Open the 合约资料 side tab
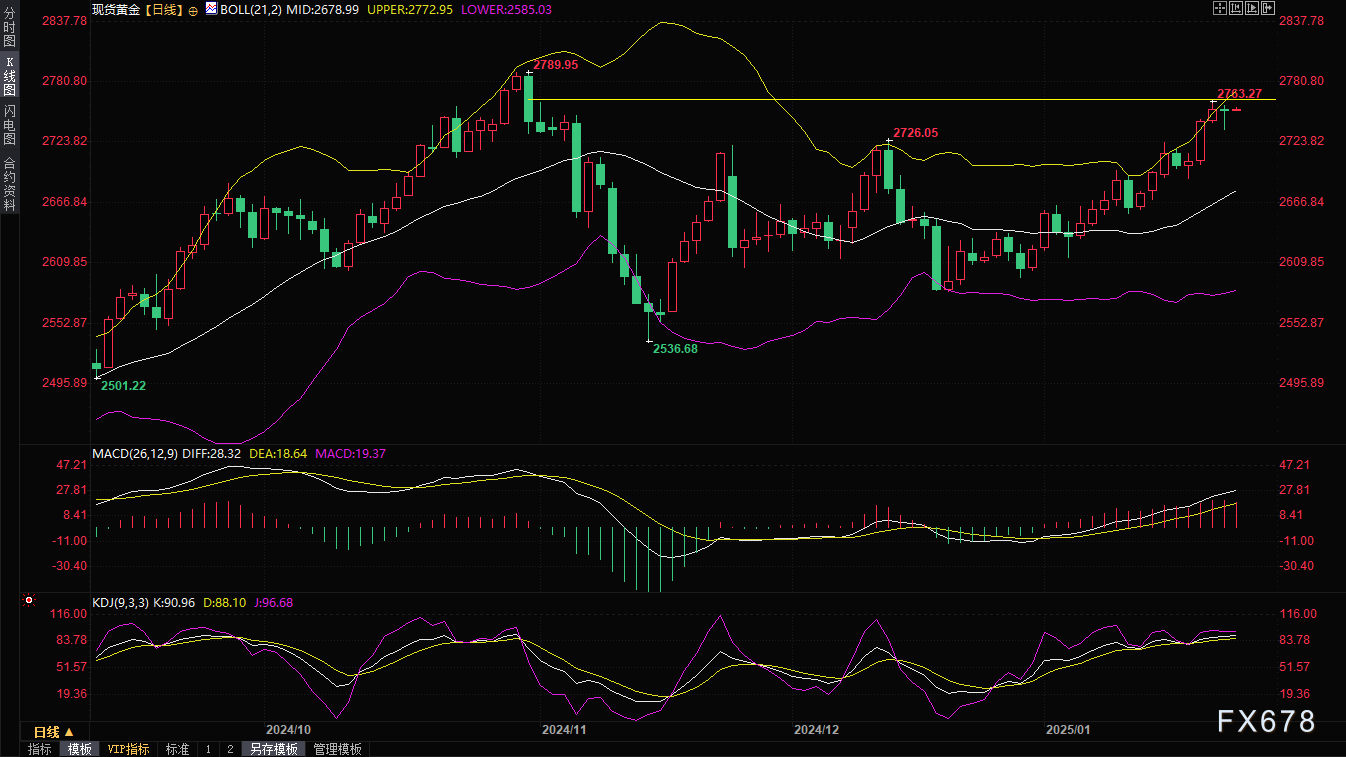1346x757 pixels. point(9,184)
